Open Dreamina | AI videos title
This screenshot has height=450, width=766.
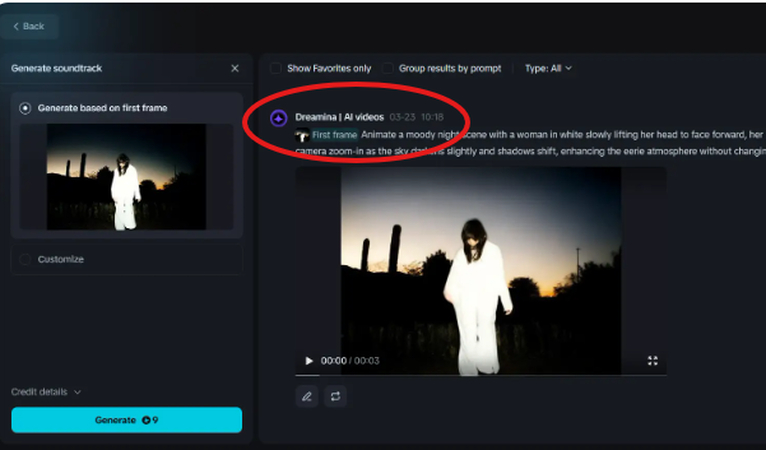[340, 117]
